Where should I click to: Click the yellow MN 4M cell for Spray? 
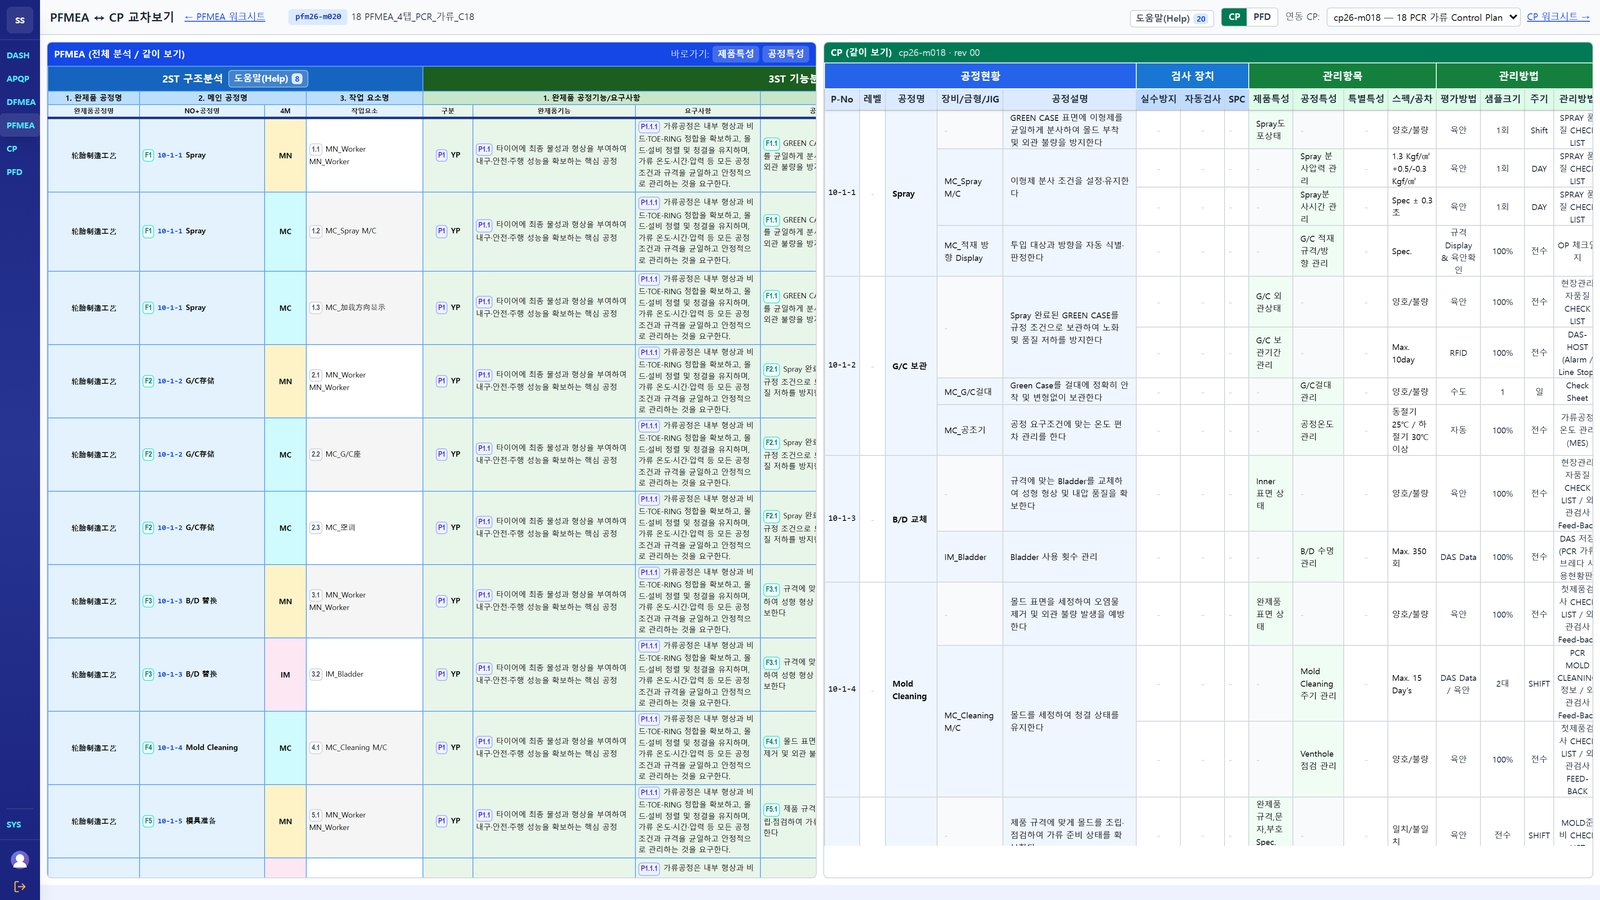[x=285, y=155]
